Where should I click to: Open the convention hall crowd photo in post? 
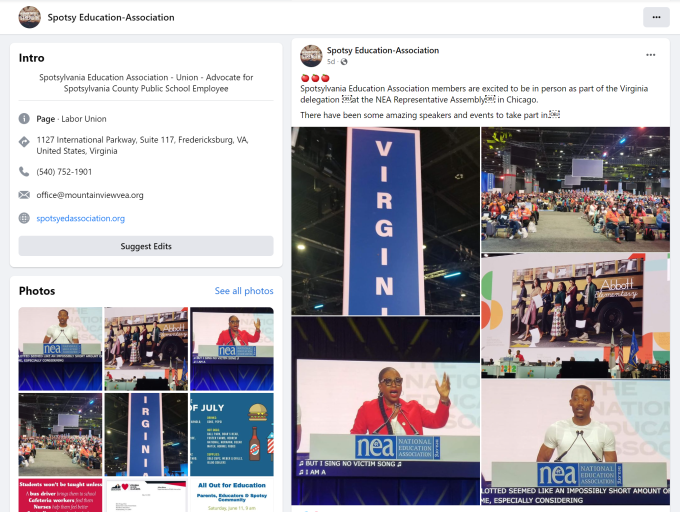[575, 189]
